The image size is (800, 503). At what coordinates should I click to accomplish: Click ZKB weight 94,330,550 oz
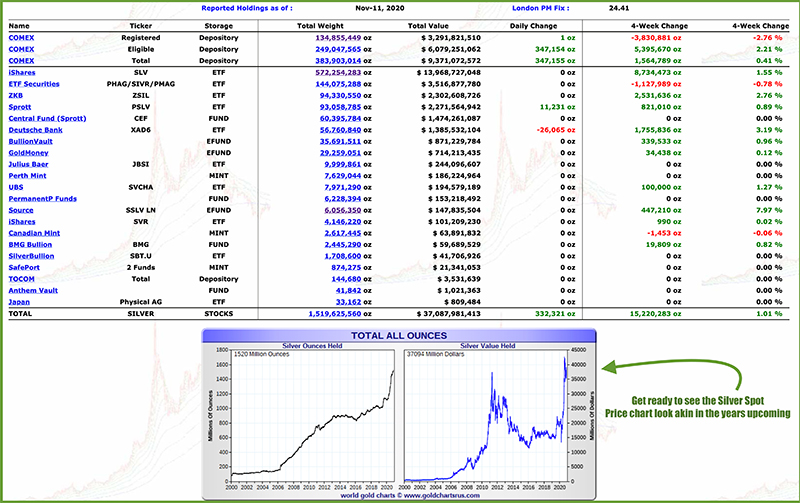pyautogui.click(x=340, y=95)
